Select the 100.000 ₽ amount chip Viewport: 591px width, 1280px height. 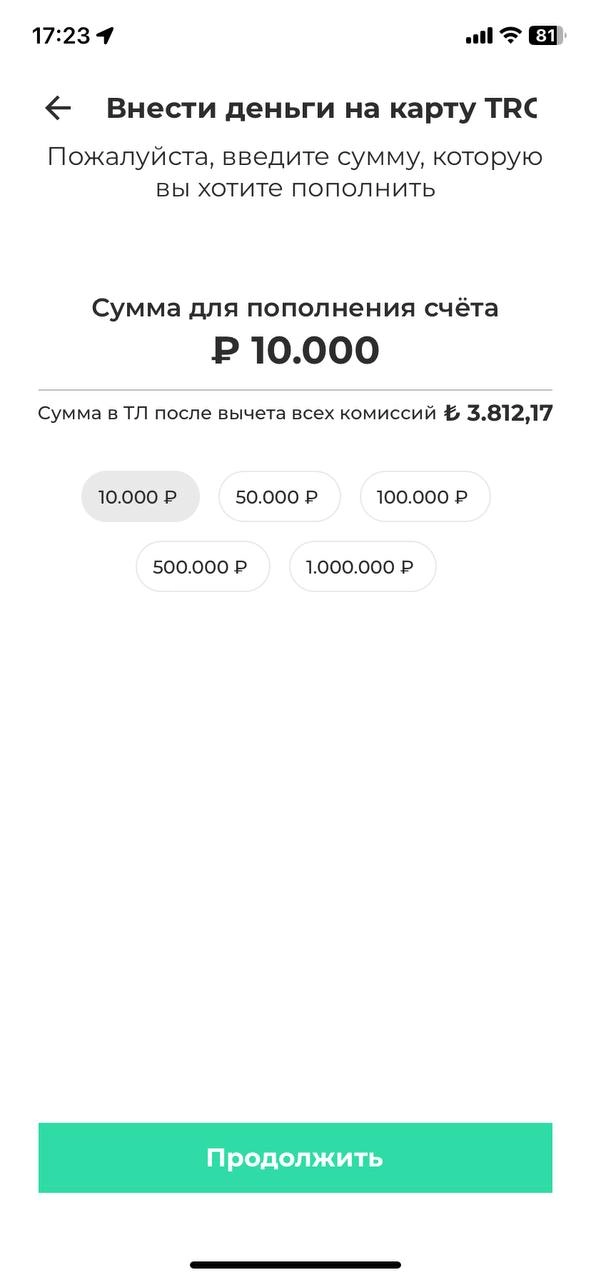[x=425, y=496]
